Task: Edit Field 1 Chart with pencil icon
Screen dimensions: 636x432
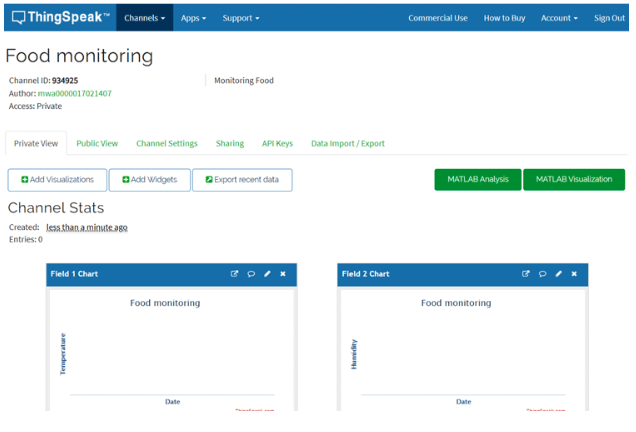Action: [267, 274]
